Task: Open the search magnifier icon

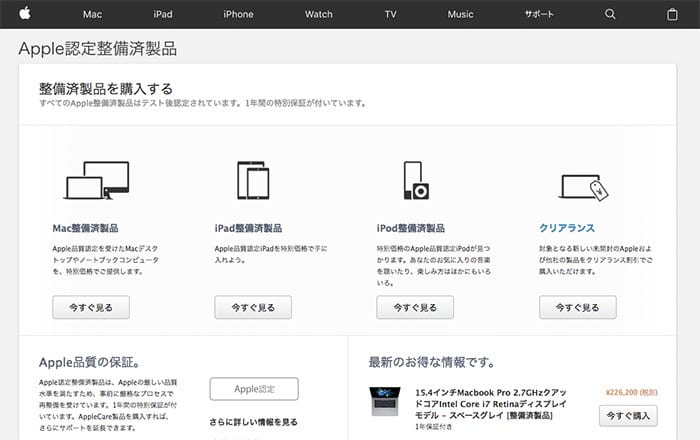Action: tap(610, 14)
